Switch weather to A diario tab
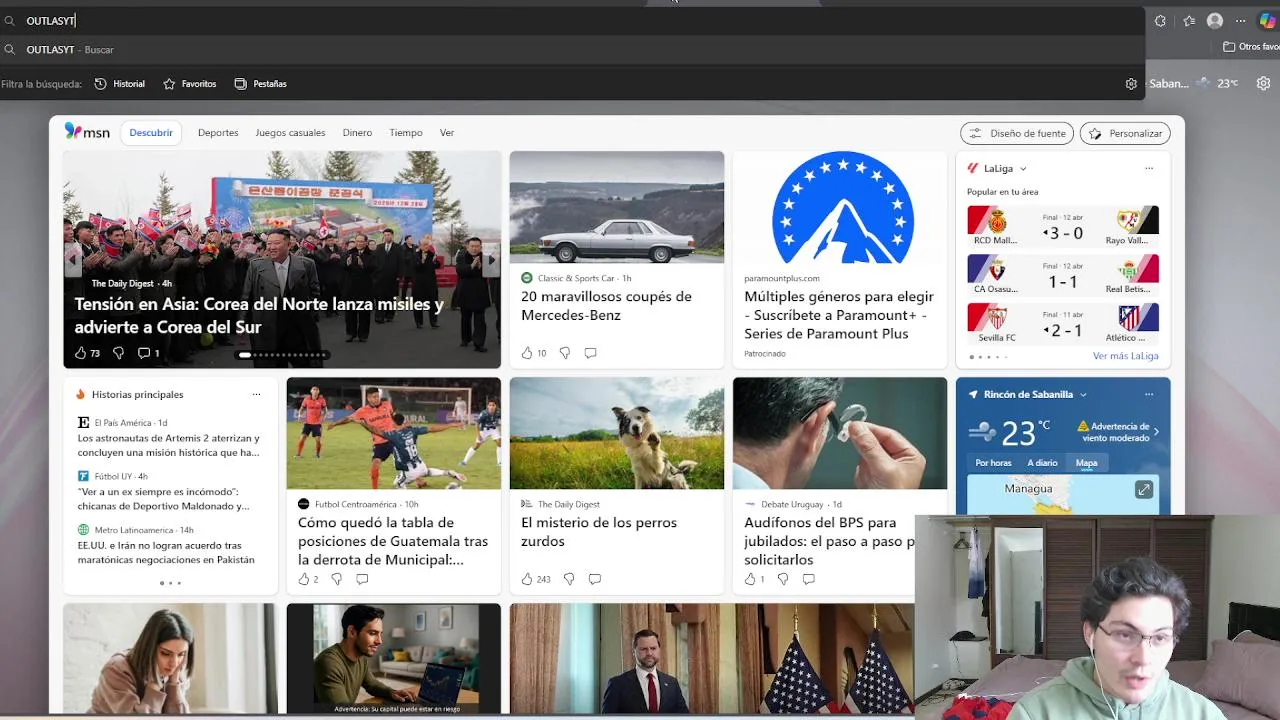 1042,463
